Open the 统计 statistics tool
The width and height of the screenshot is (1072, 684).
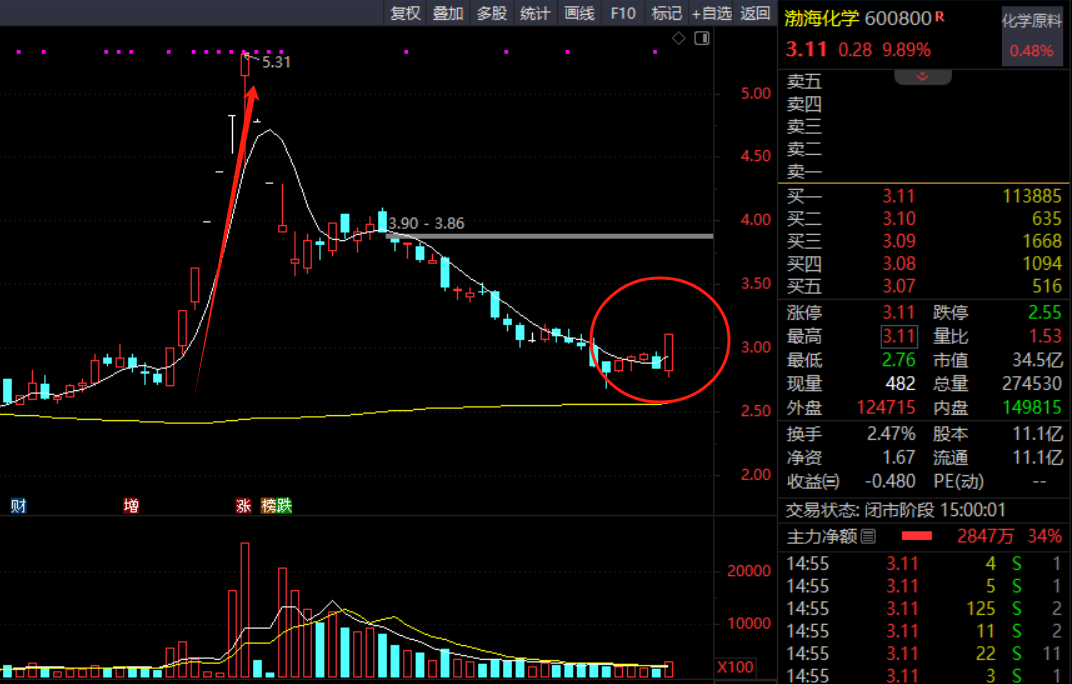coord(535,13)
